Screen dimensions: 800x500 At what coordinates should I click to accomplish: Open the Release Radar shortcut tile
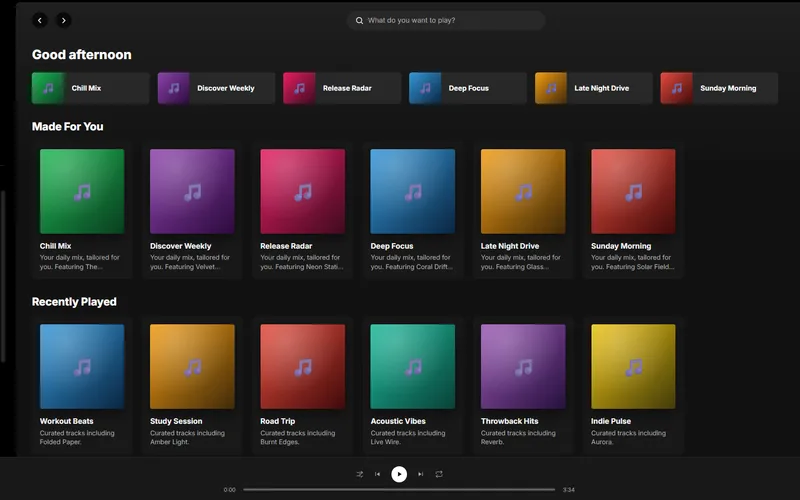click(x=342, y=88)
